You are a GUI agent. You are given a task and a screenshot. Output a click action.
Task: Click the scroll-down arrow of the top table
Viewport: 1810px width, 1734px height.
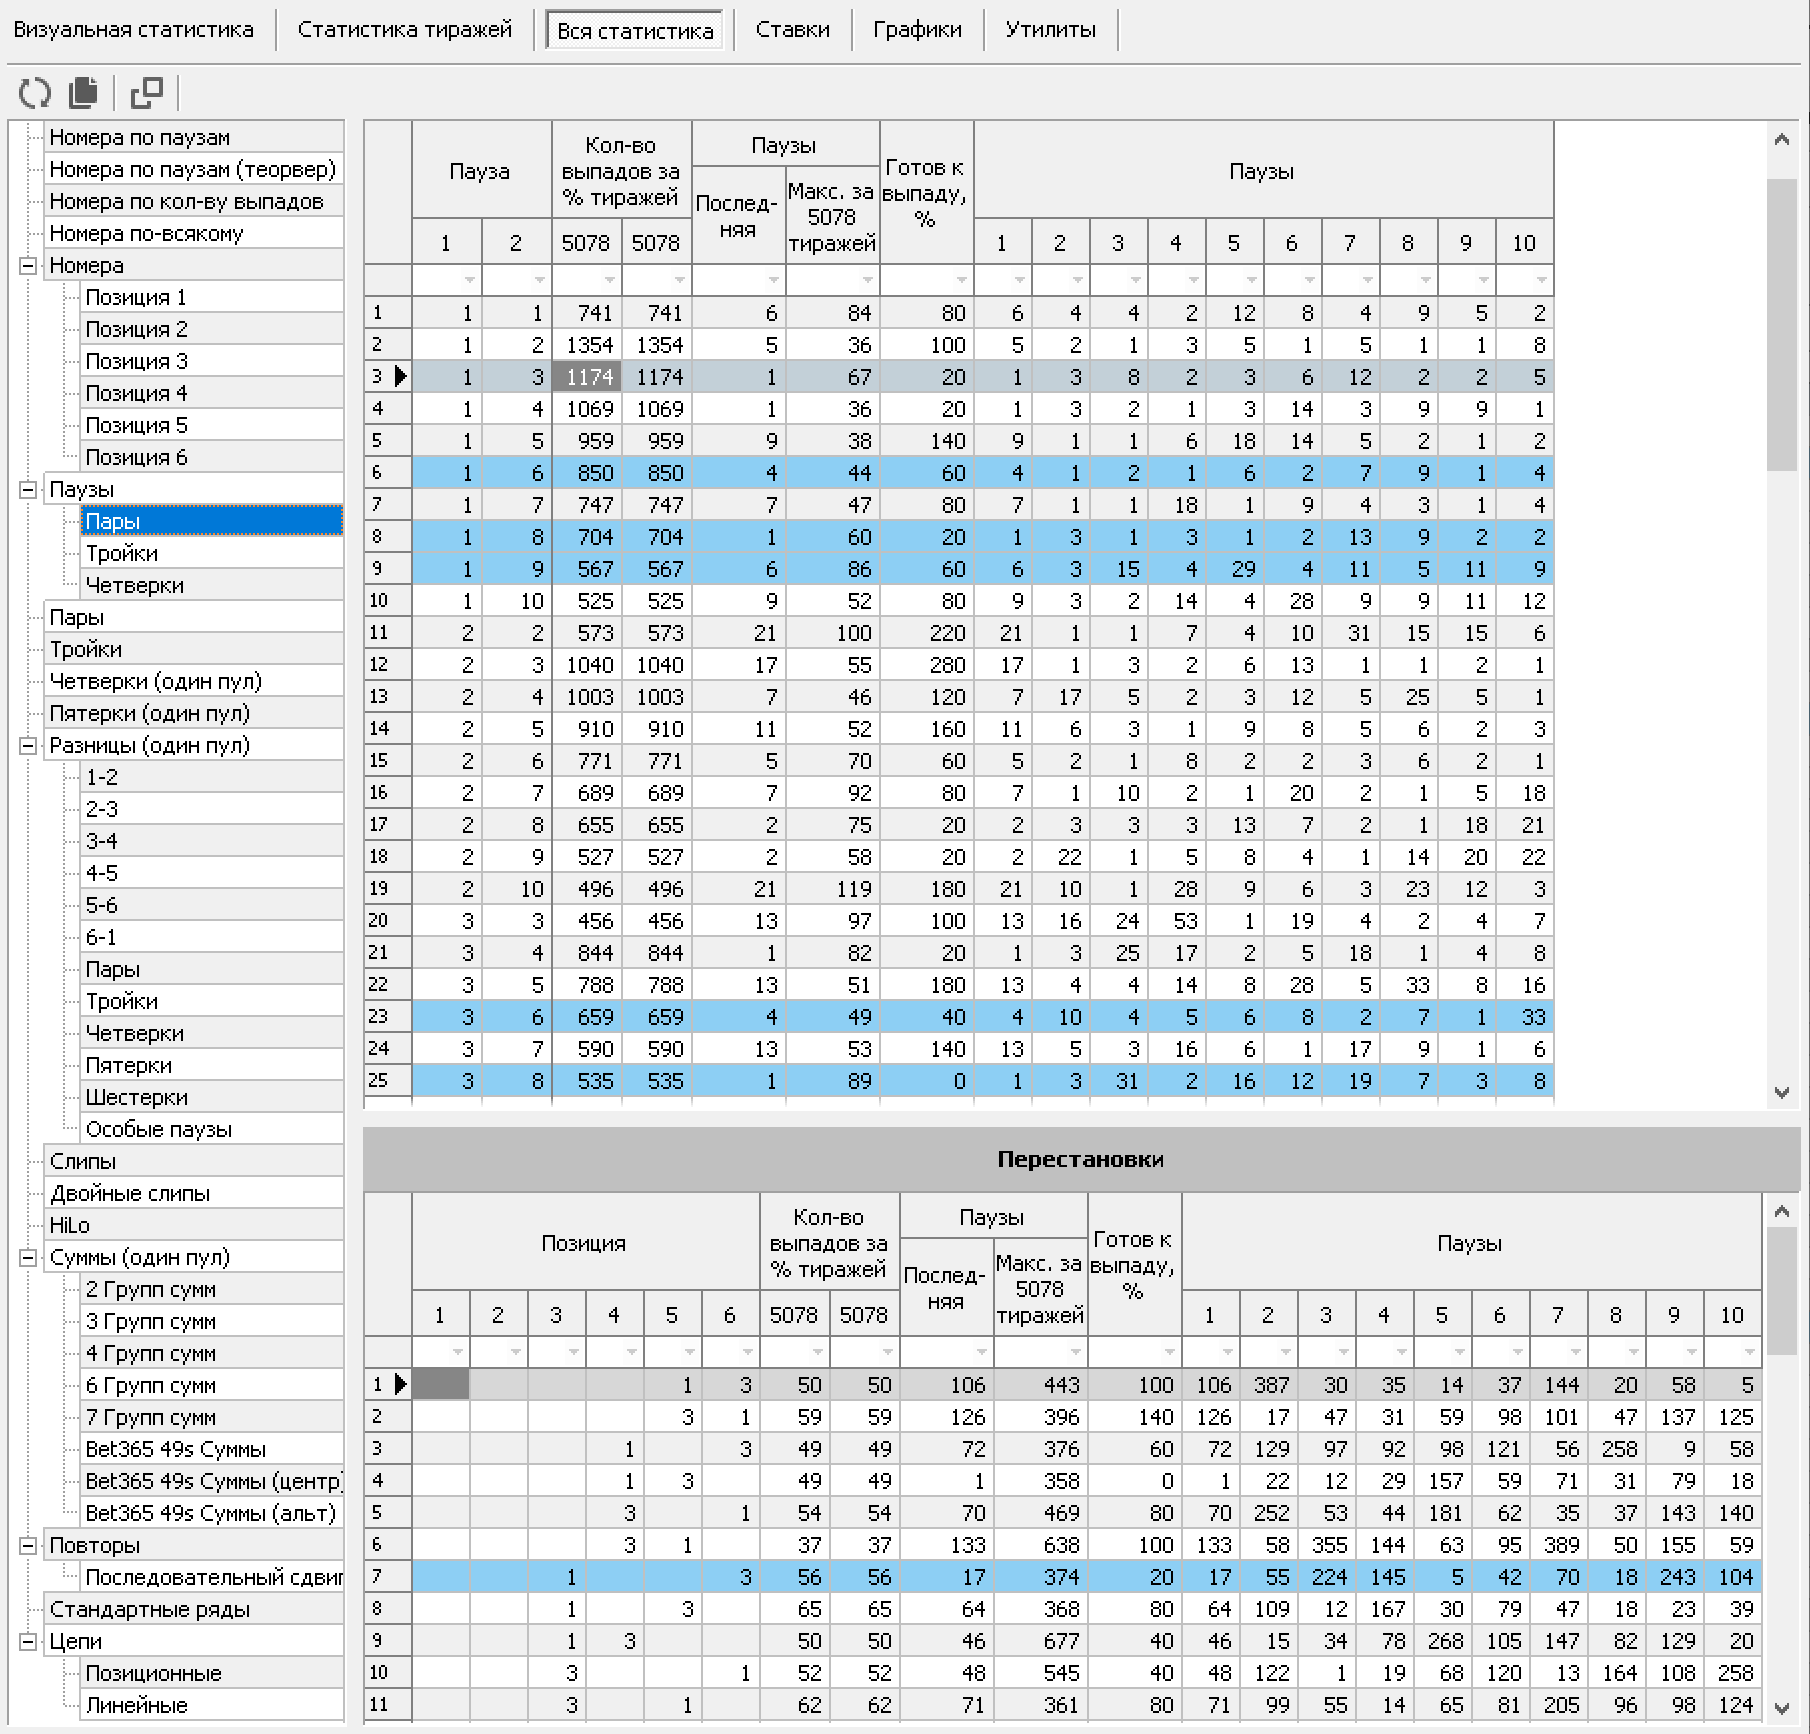pos(1781,1092)
